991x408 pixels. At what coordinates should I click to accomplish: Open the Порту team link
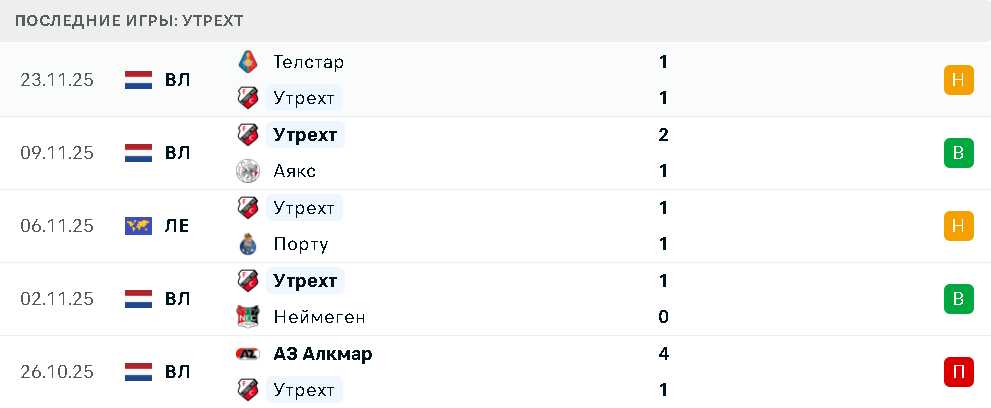pyautogui.click(x=300, y=244)
